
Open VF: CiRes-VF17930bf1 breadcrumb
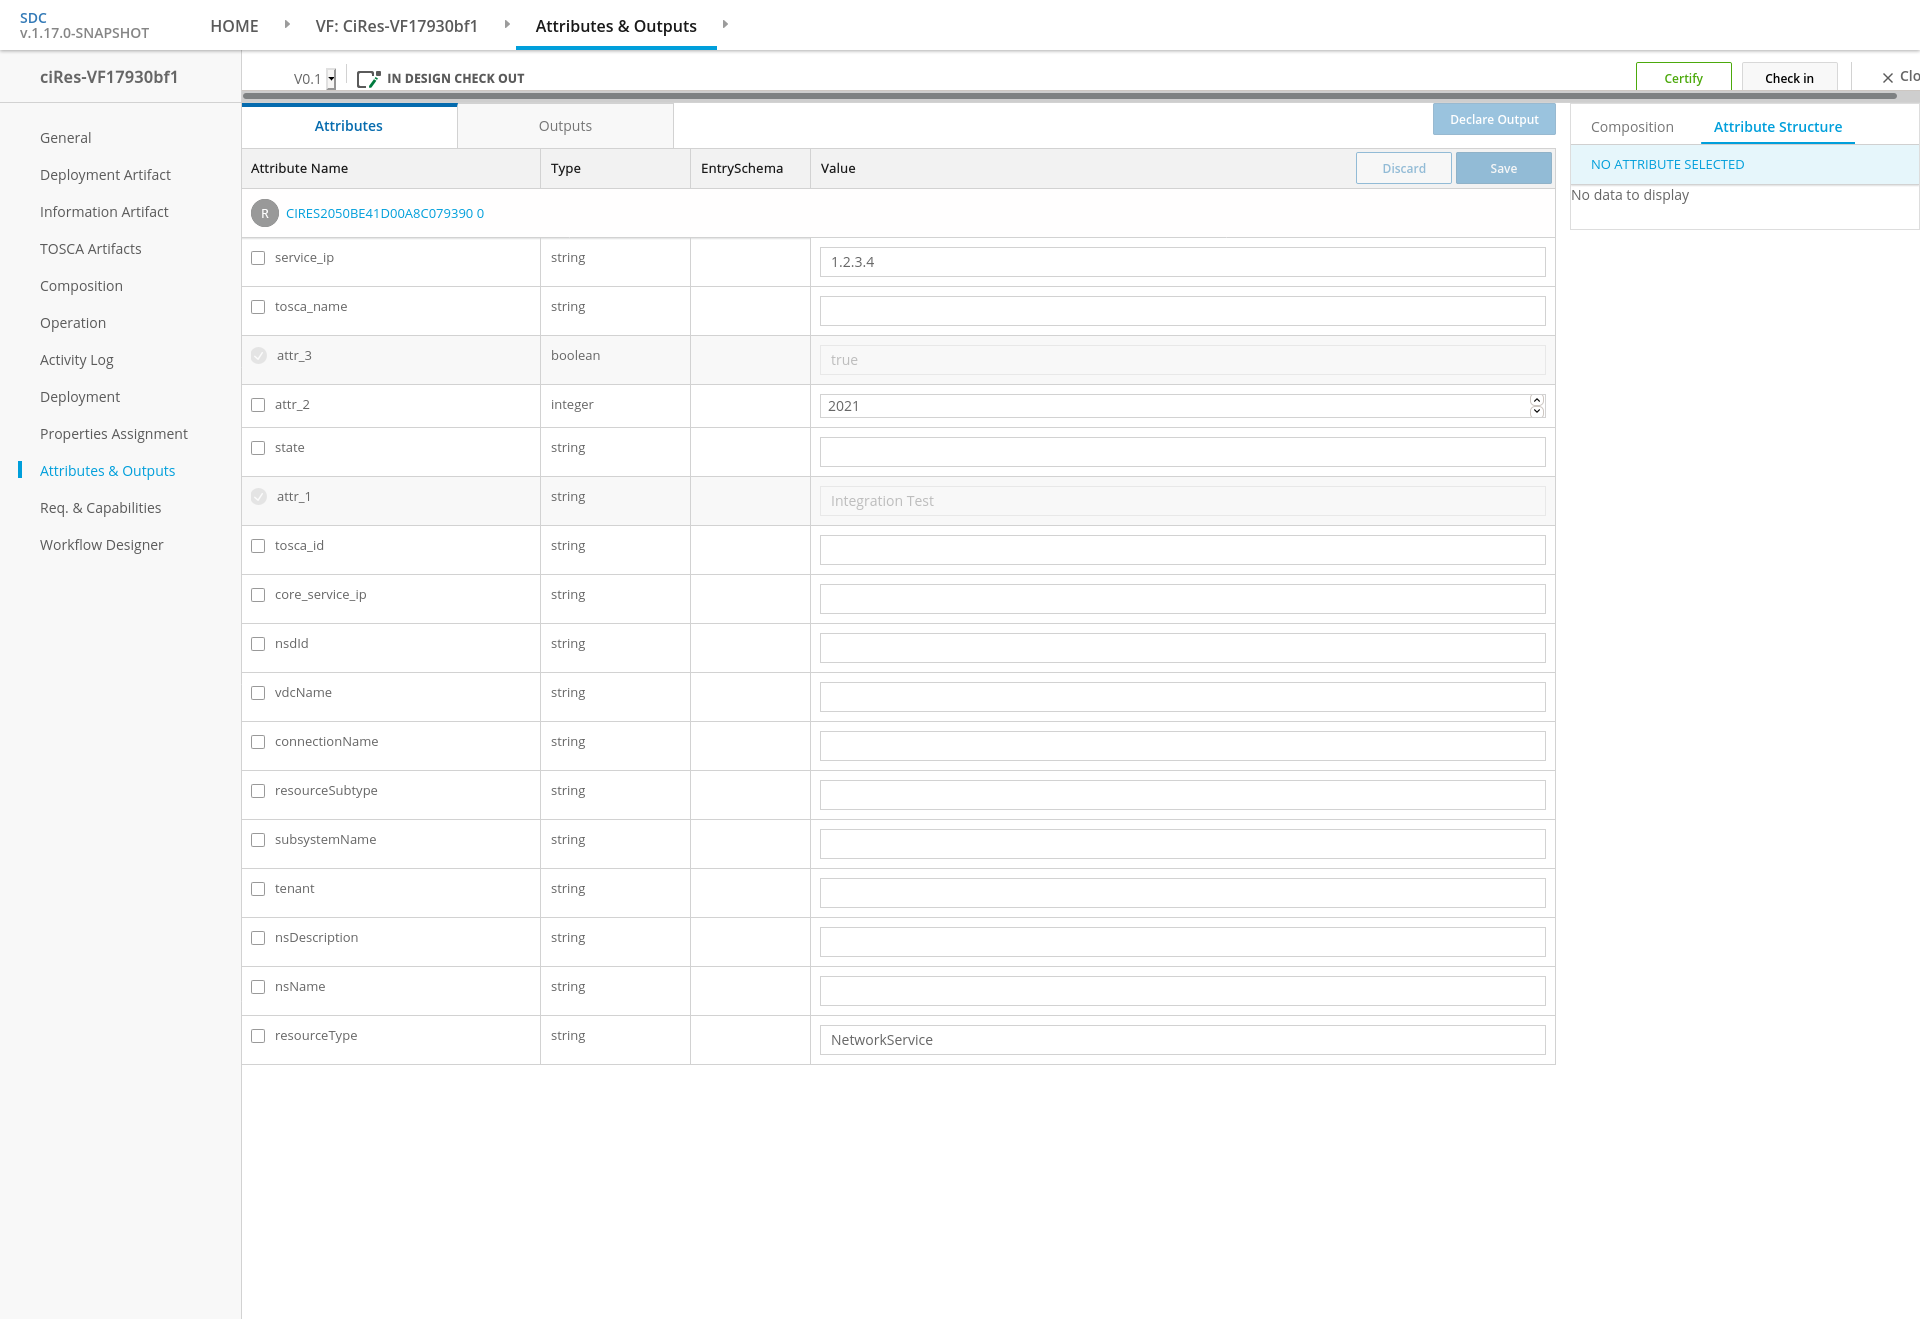[396, 26]
